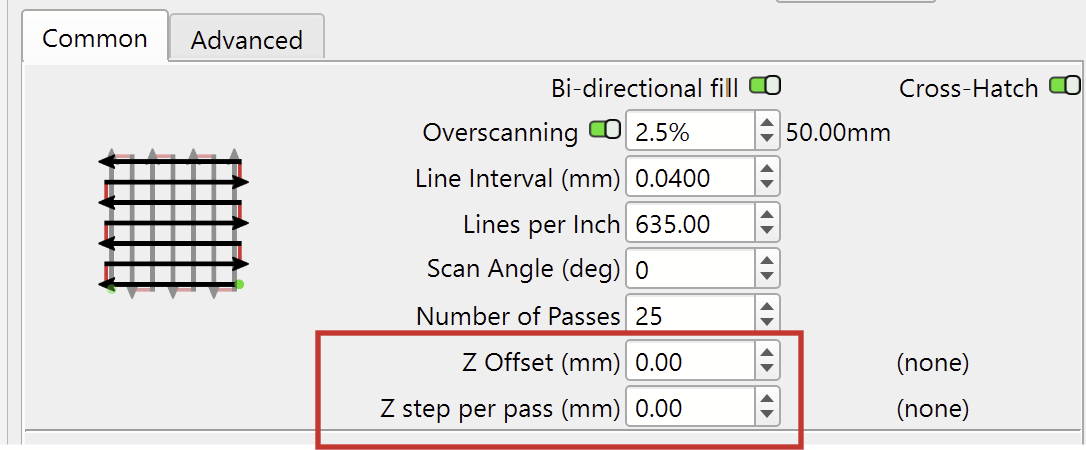Raise Lines per Inch with up arrow
The height and width of the screenshot is (450, 1086).
coord(766,215)
